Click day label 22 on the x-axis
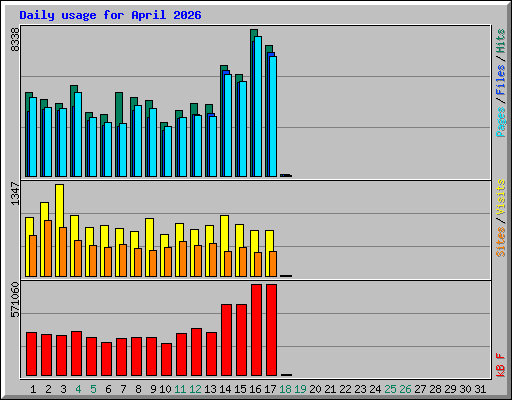The width and height of the screenshot is (512, 400). point(345,389)
